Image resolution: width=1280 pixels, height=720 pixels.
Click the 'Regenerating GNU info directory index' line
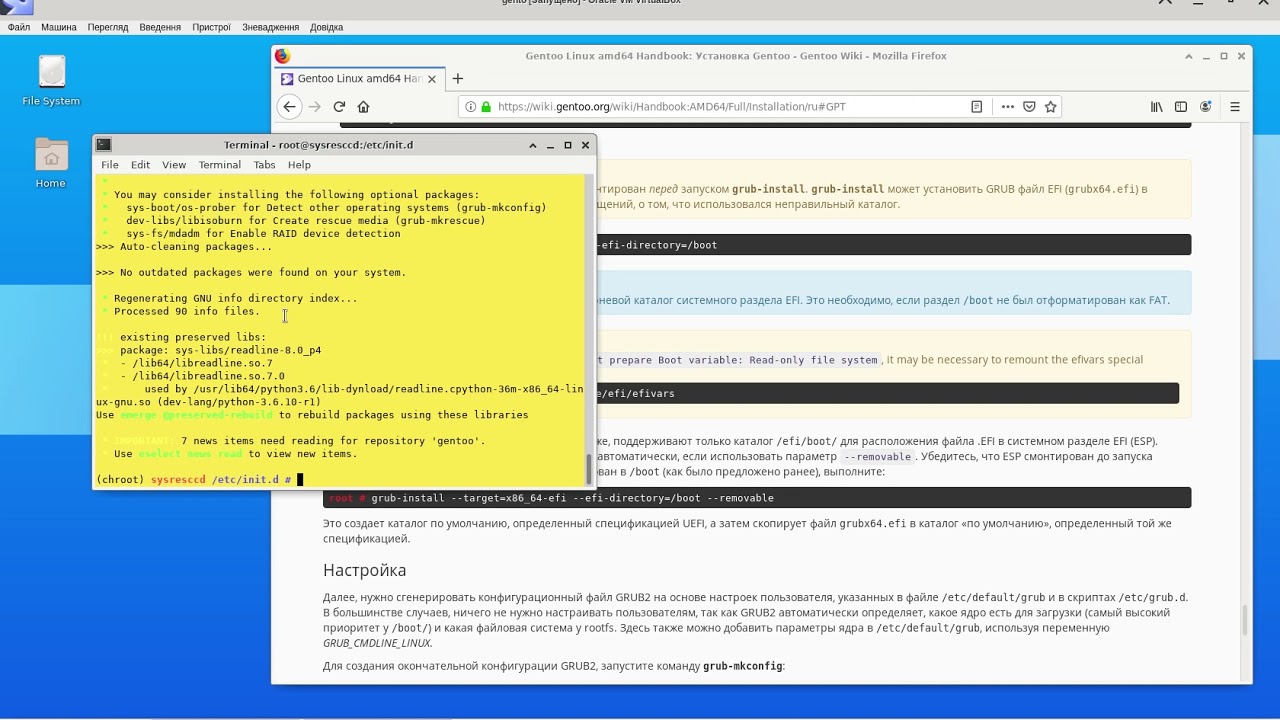235,299
